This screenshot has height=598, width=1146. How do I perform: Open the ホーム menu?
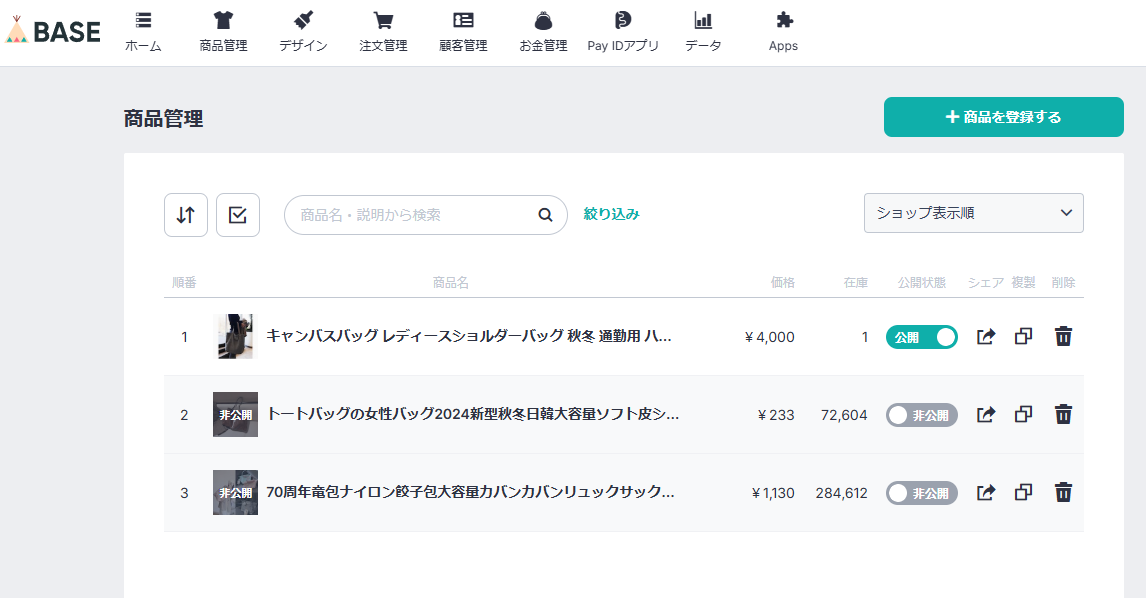pos(143,32)
